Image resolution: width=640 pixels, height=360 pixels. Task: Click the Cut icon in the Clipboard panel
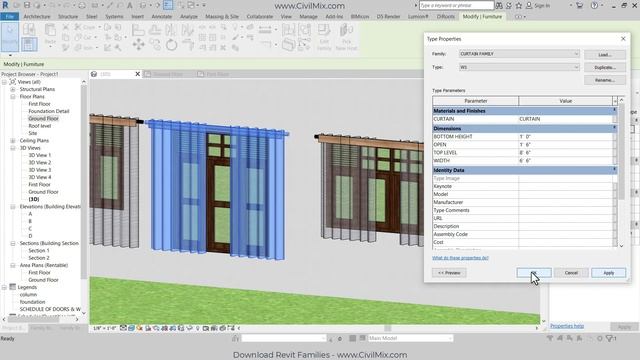(66, 27)
